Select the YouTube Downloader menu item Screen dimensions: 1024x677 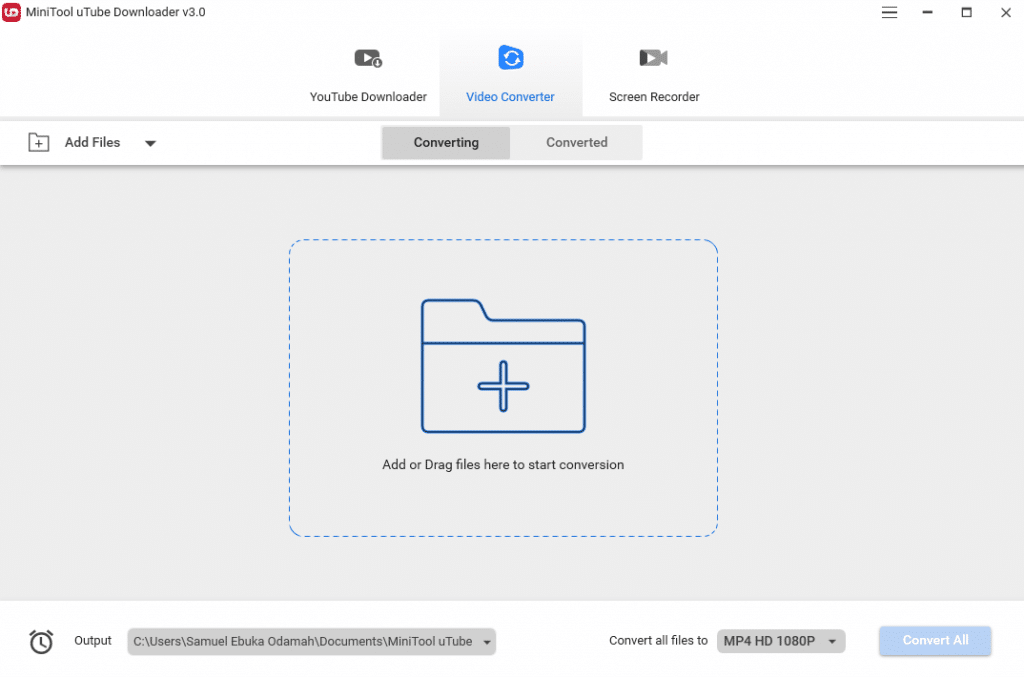click(367, 97)
